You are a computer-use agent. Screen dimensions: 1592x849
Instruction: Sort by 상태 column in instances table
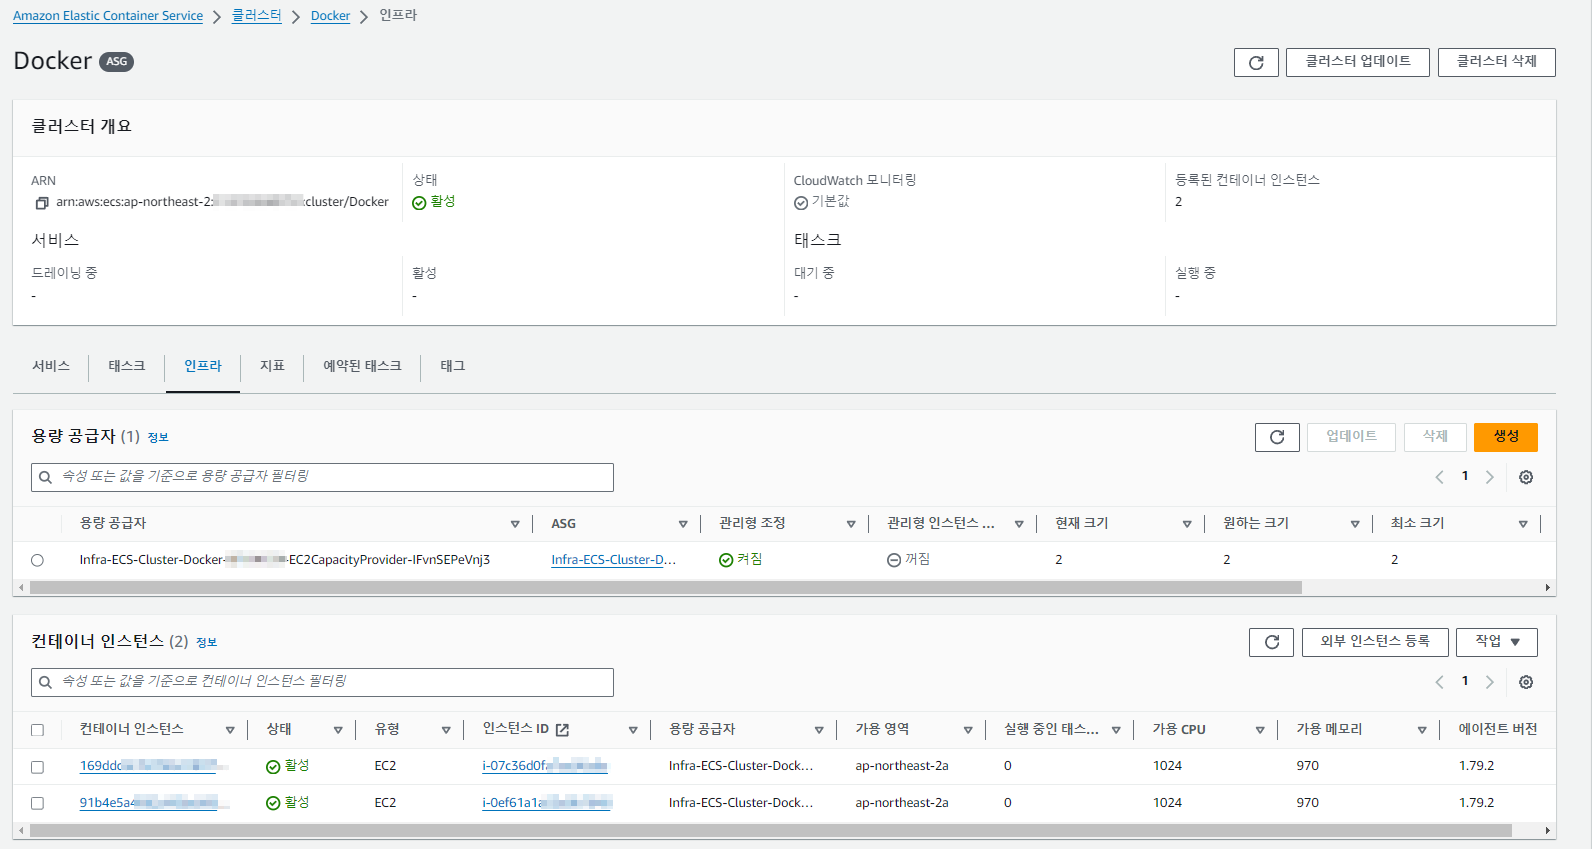click(x=338, y=730)
